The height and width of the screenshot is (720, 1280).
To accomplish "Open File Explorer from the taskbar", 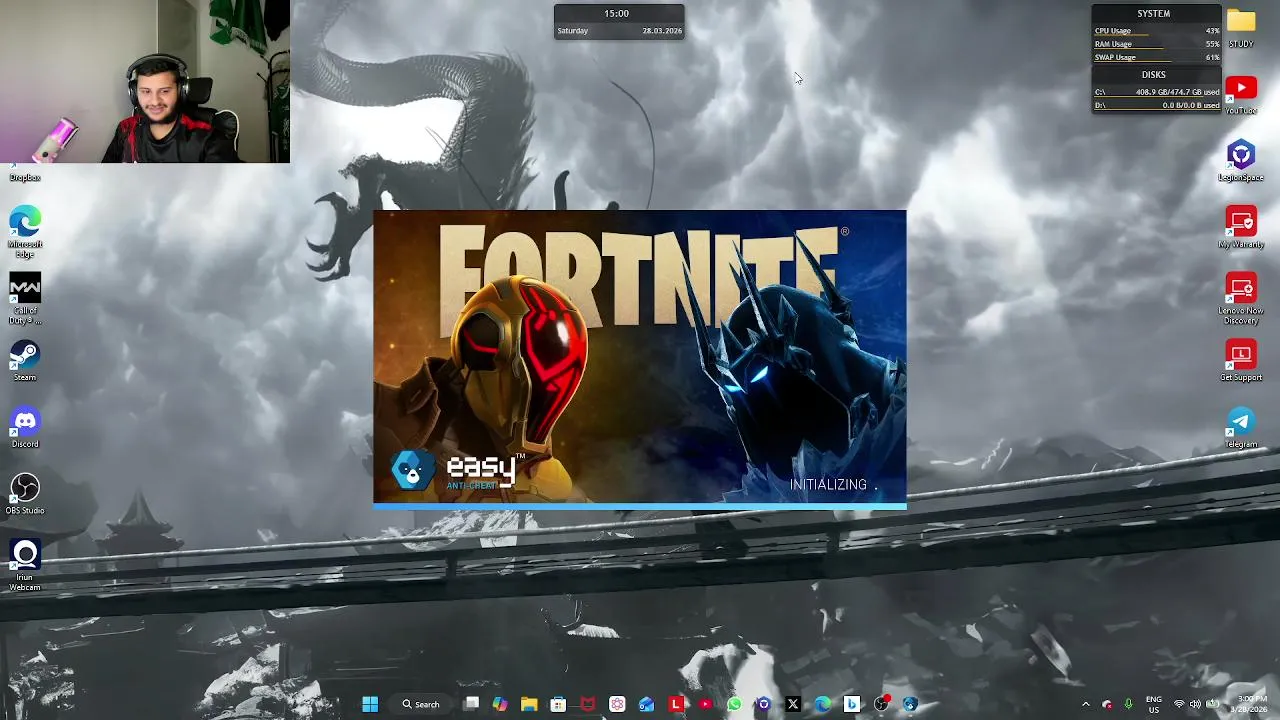I will point(529,704).
